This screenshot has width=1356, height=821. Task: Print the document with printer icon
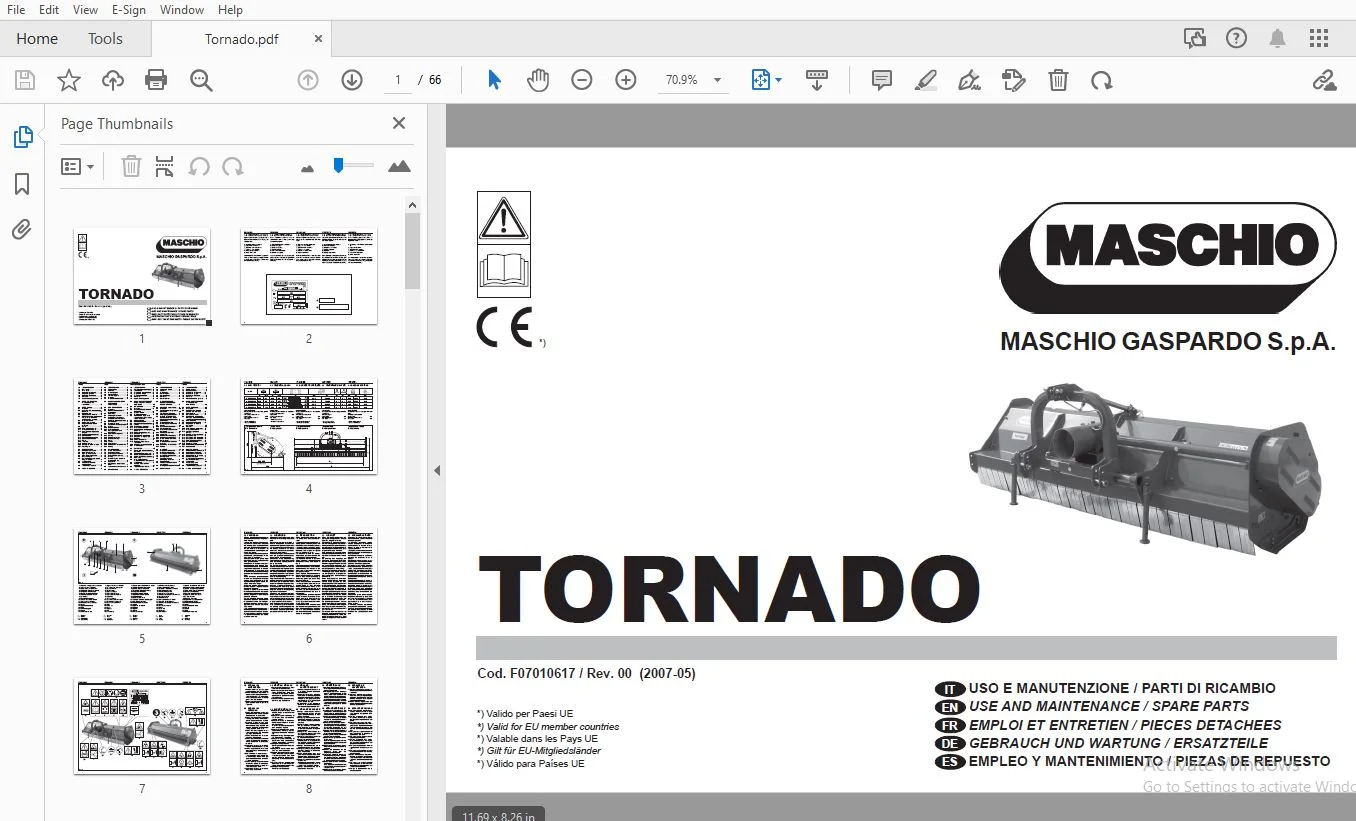pyautogui.click(x=156, y=80)
